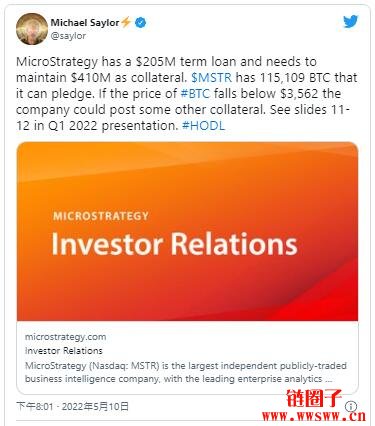Open the Michael Saylor display name
Screen dimensions: 375x426
click(85, 23)
